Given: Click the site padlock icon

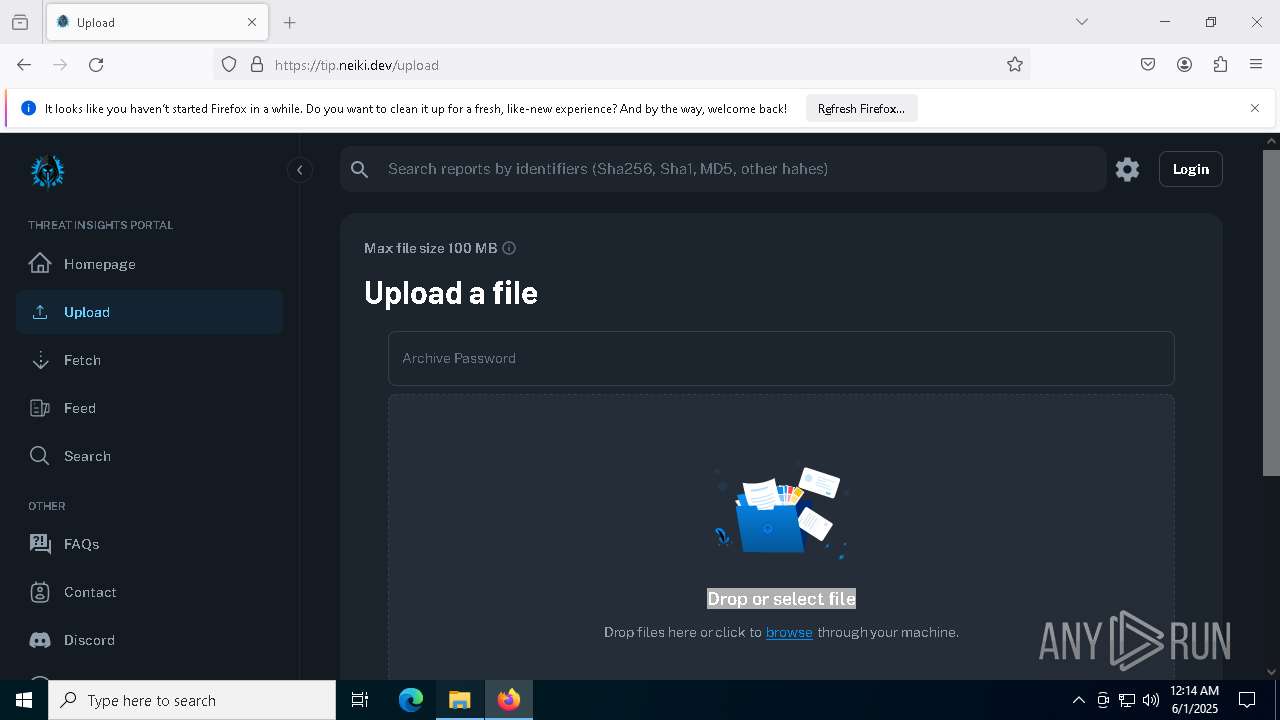Looking at the screenshot, I should pos(257,65).
